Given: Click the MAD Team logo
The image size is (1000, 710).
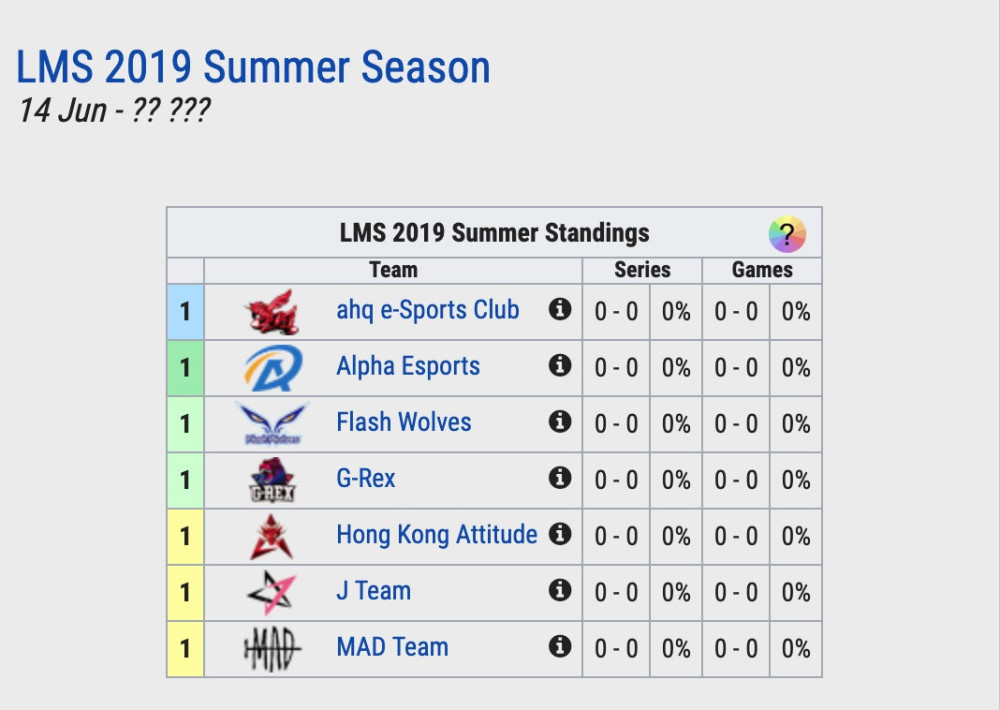Looking at the screenshot, I should 272,649.
